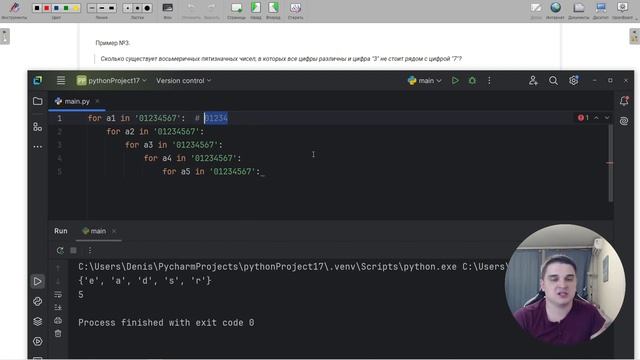Open Run panel more options dots
Image resolution: width=640 pixels, height=360 pixels.
point(90,250)
